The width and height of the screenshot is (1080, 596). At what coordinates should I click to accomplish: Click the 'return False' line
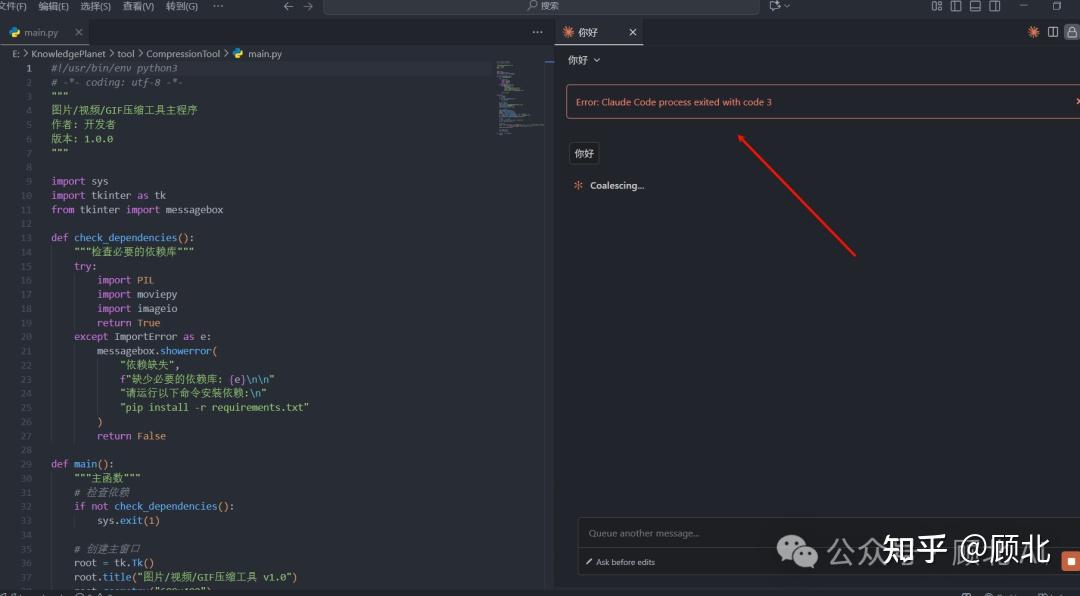point(132,435)
